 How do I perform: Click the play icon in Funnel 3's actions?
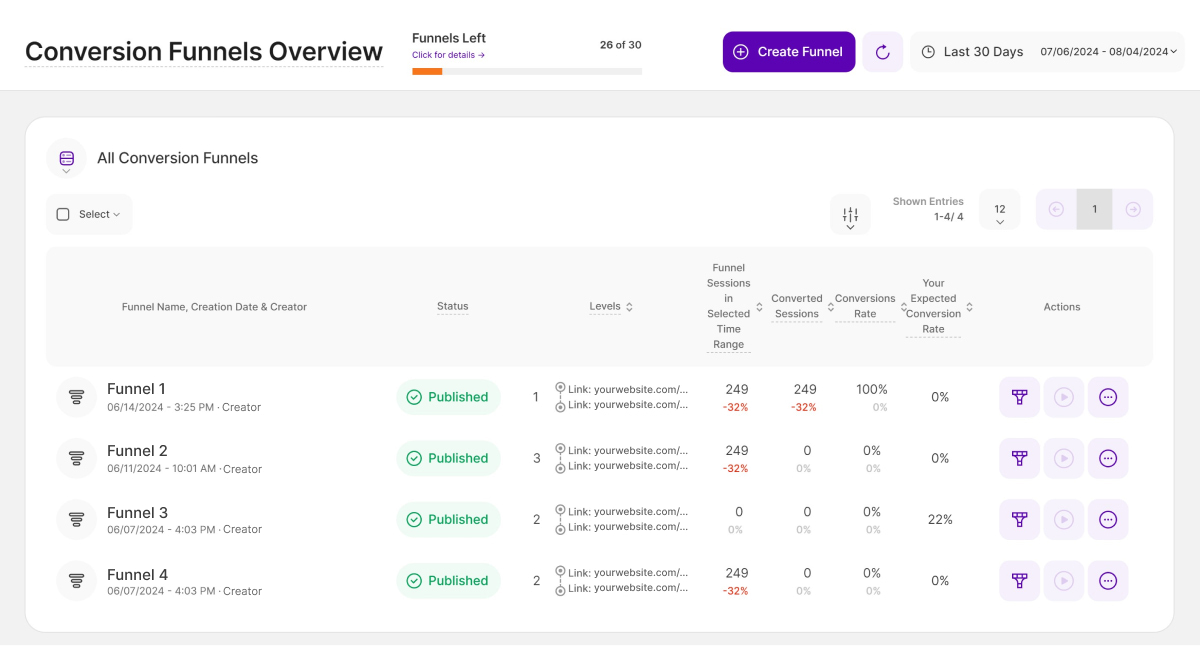pos(1063,519)
